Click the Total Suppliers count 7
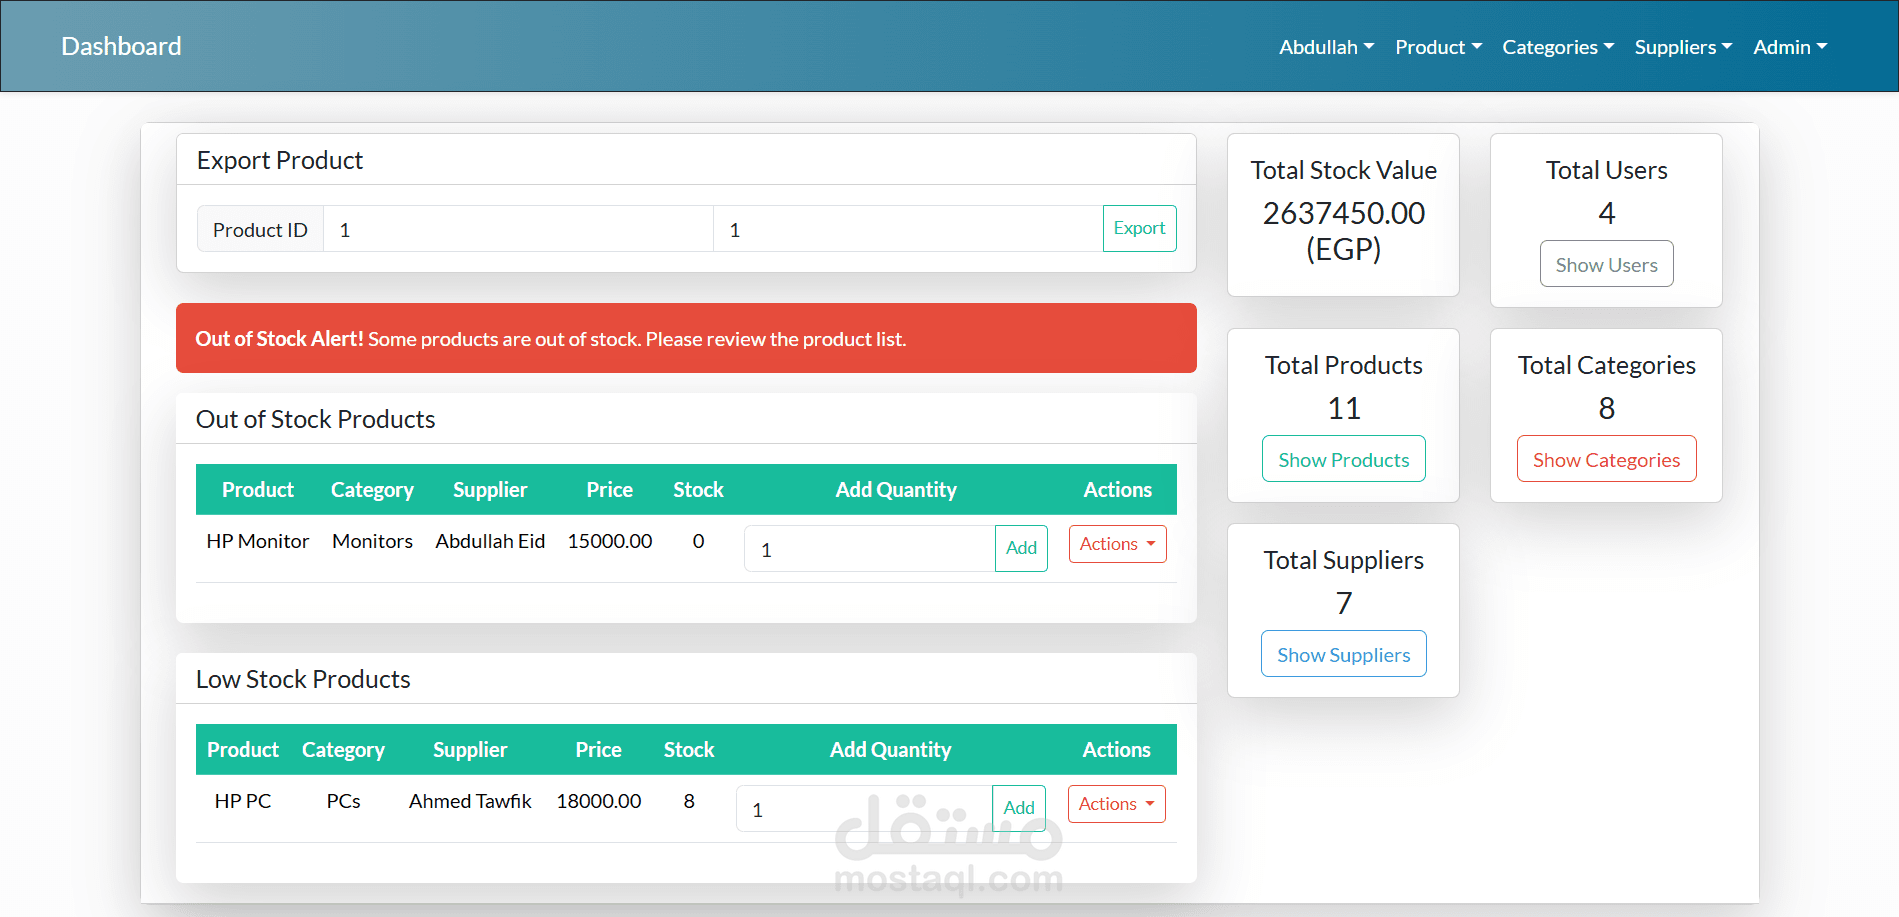Image resolution: width=1899 pixels, height=917 pixels. click(1343, 603)
